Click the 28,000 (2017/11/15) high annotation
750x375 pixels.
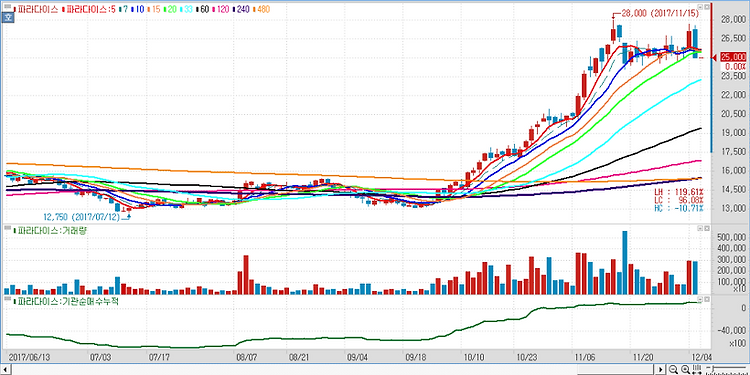coord(659,13)
